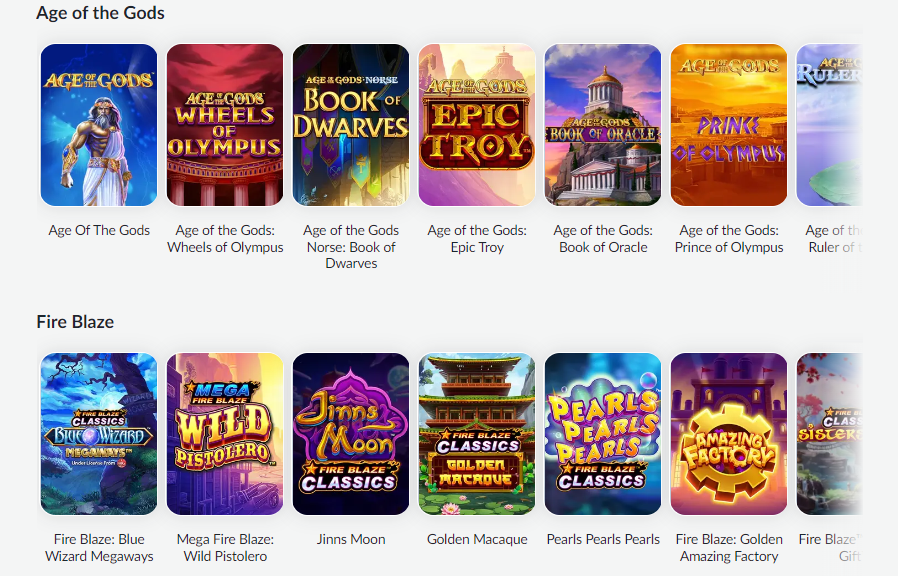Open the Age Of The Gods game thumbnail
The width and height of the screenshot is (898, 576).
coord(99,125)
